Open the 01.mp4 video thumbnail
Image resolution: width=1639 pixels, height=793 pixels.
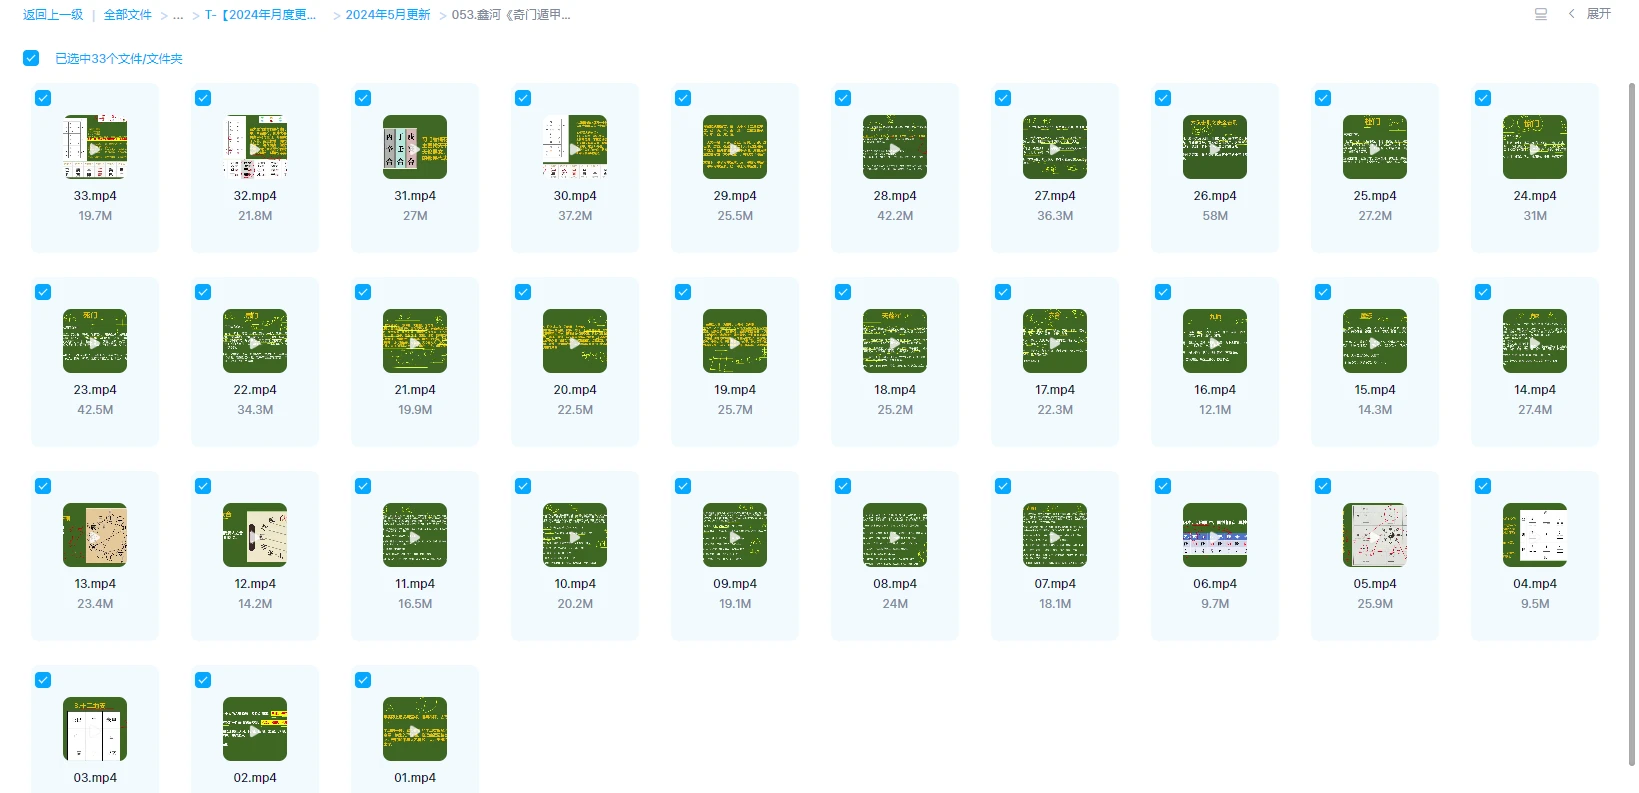click(x=415, y=729)
